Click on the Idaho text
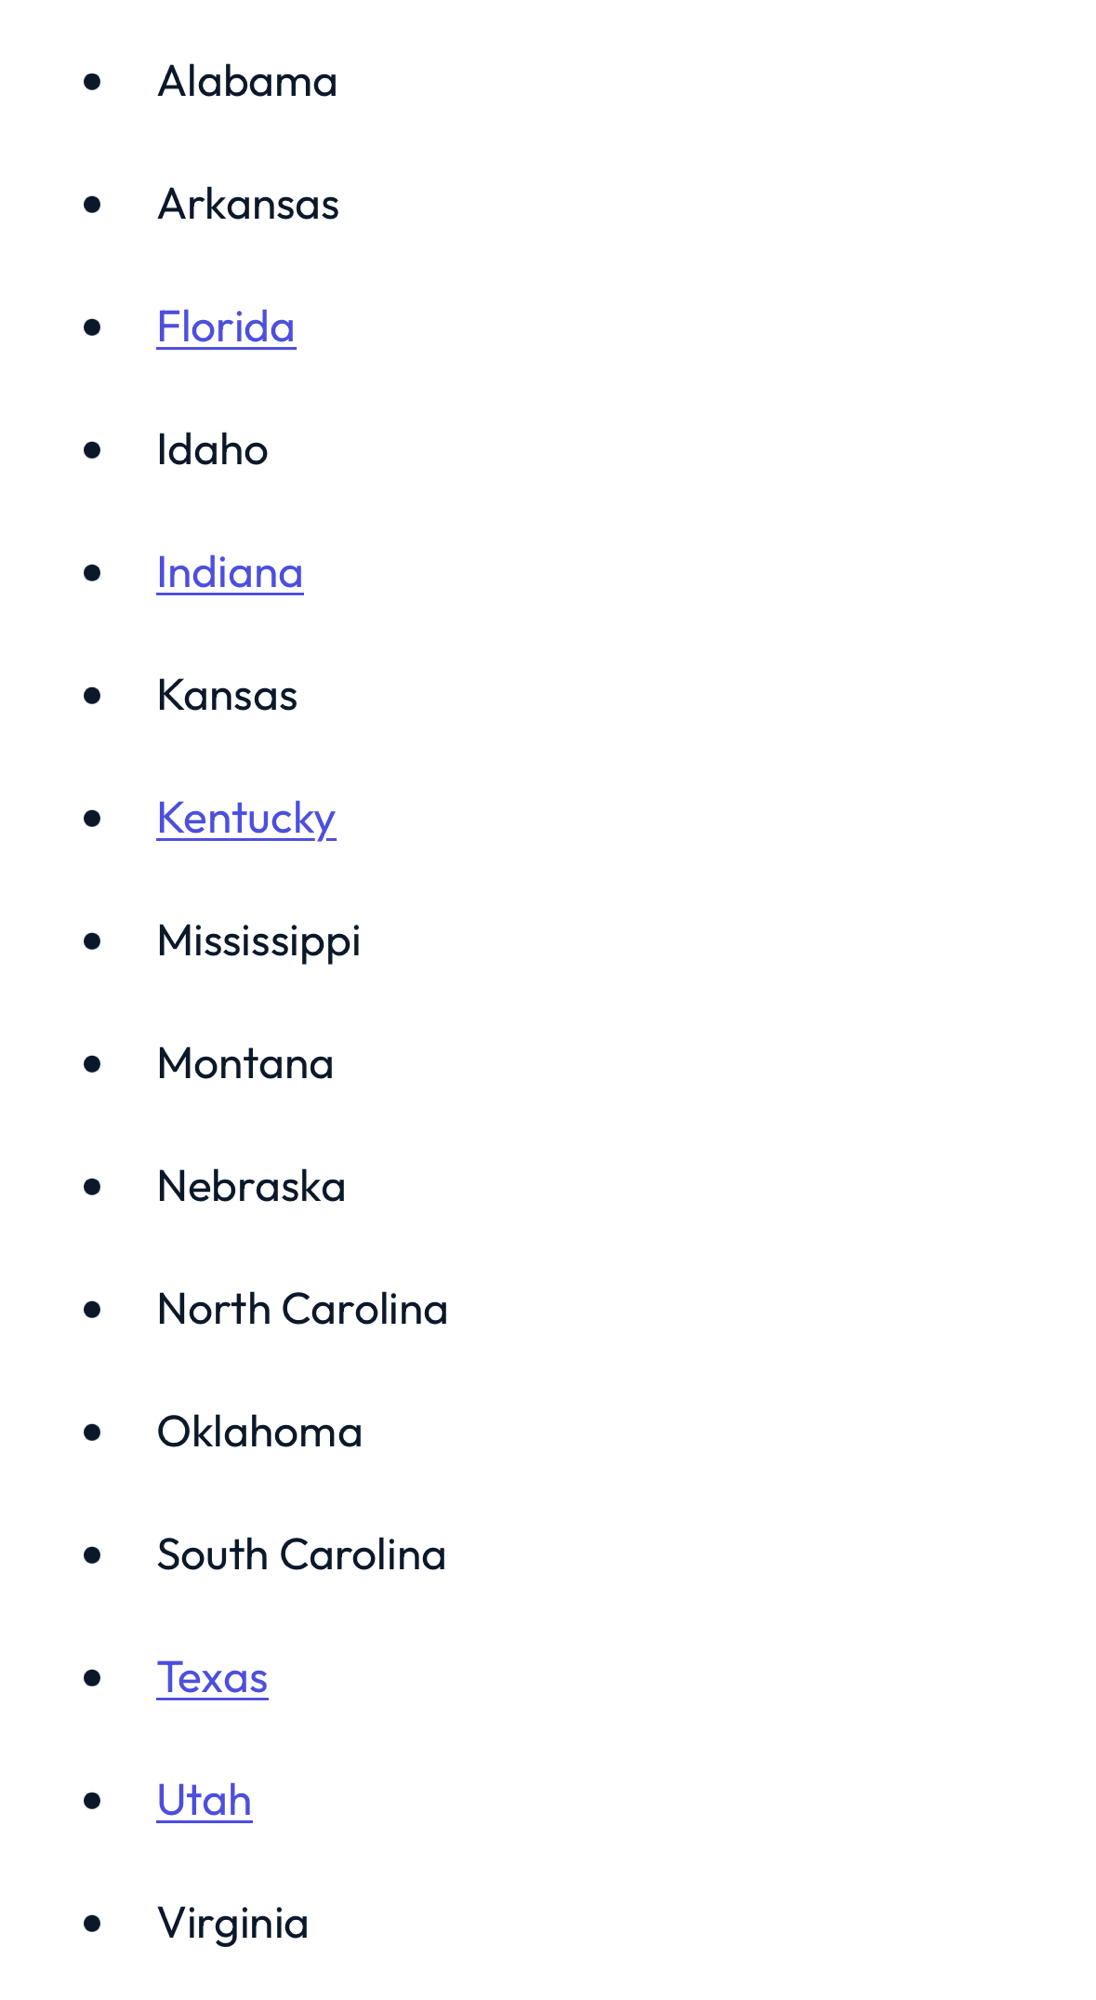 [212, 450]
